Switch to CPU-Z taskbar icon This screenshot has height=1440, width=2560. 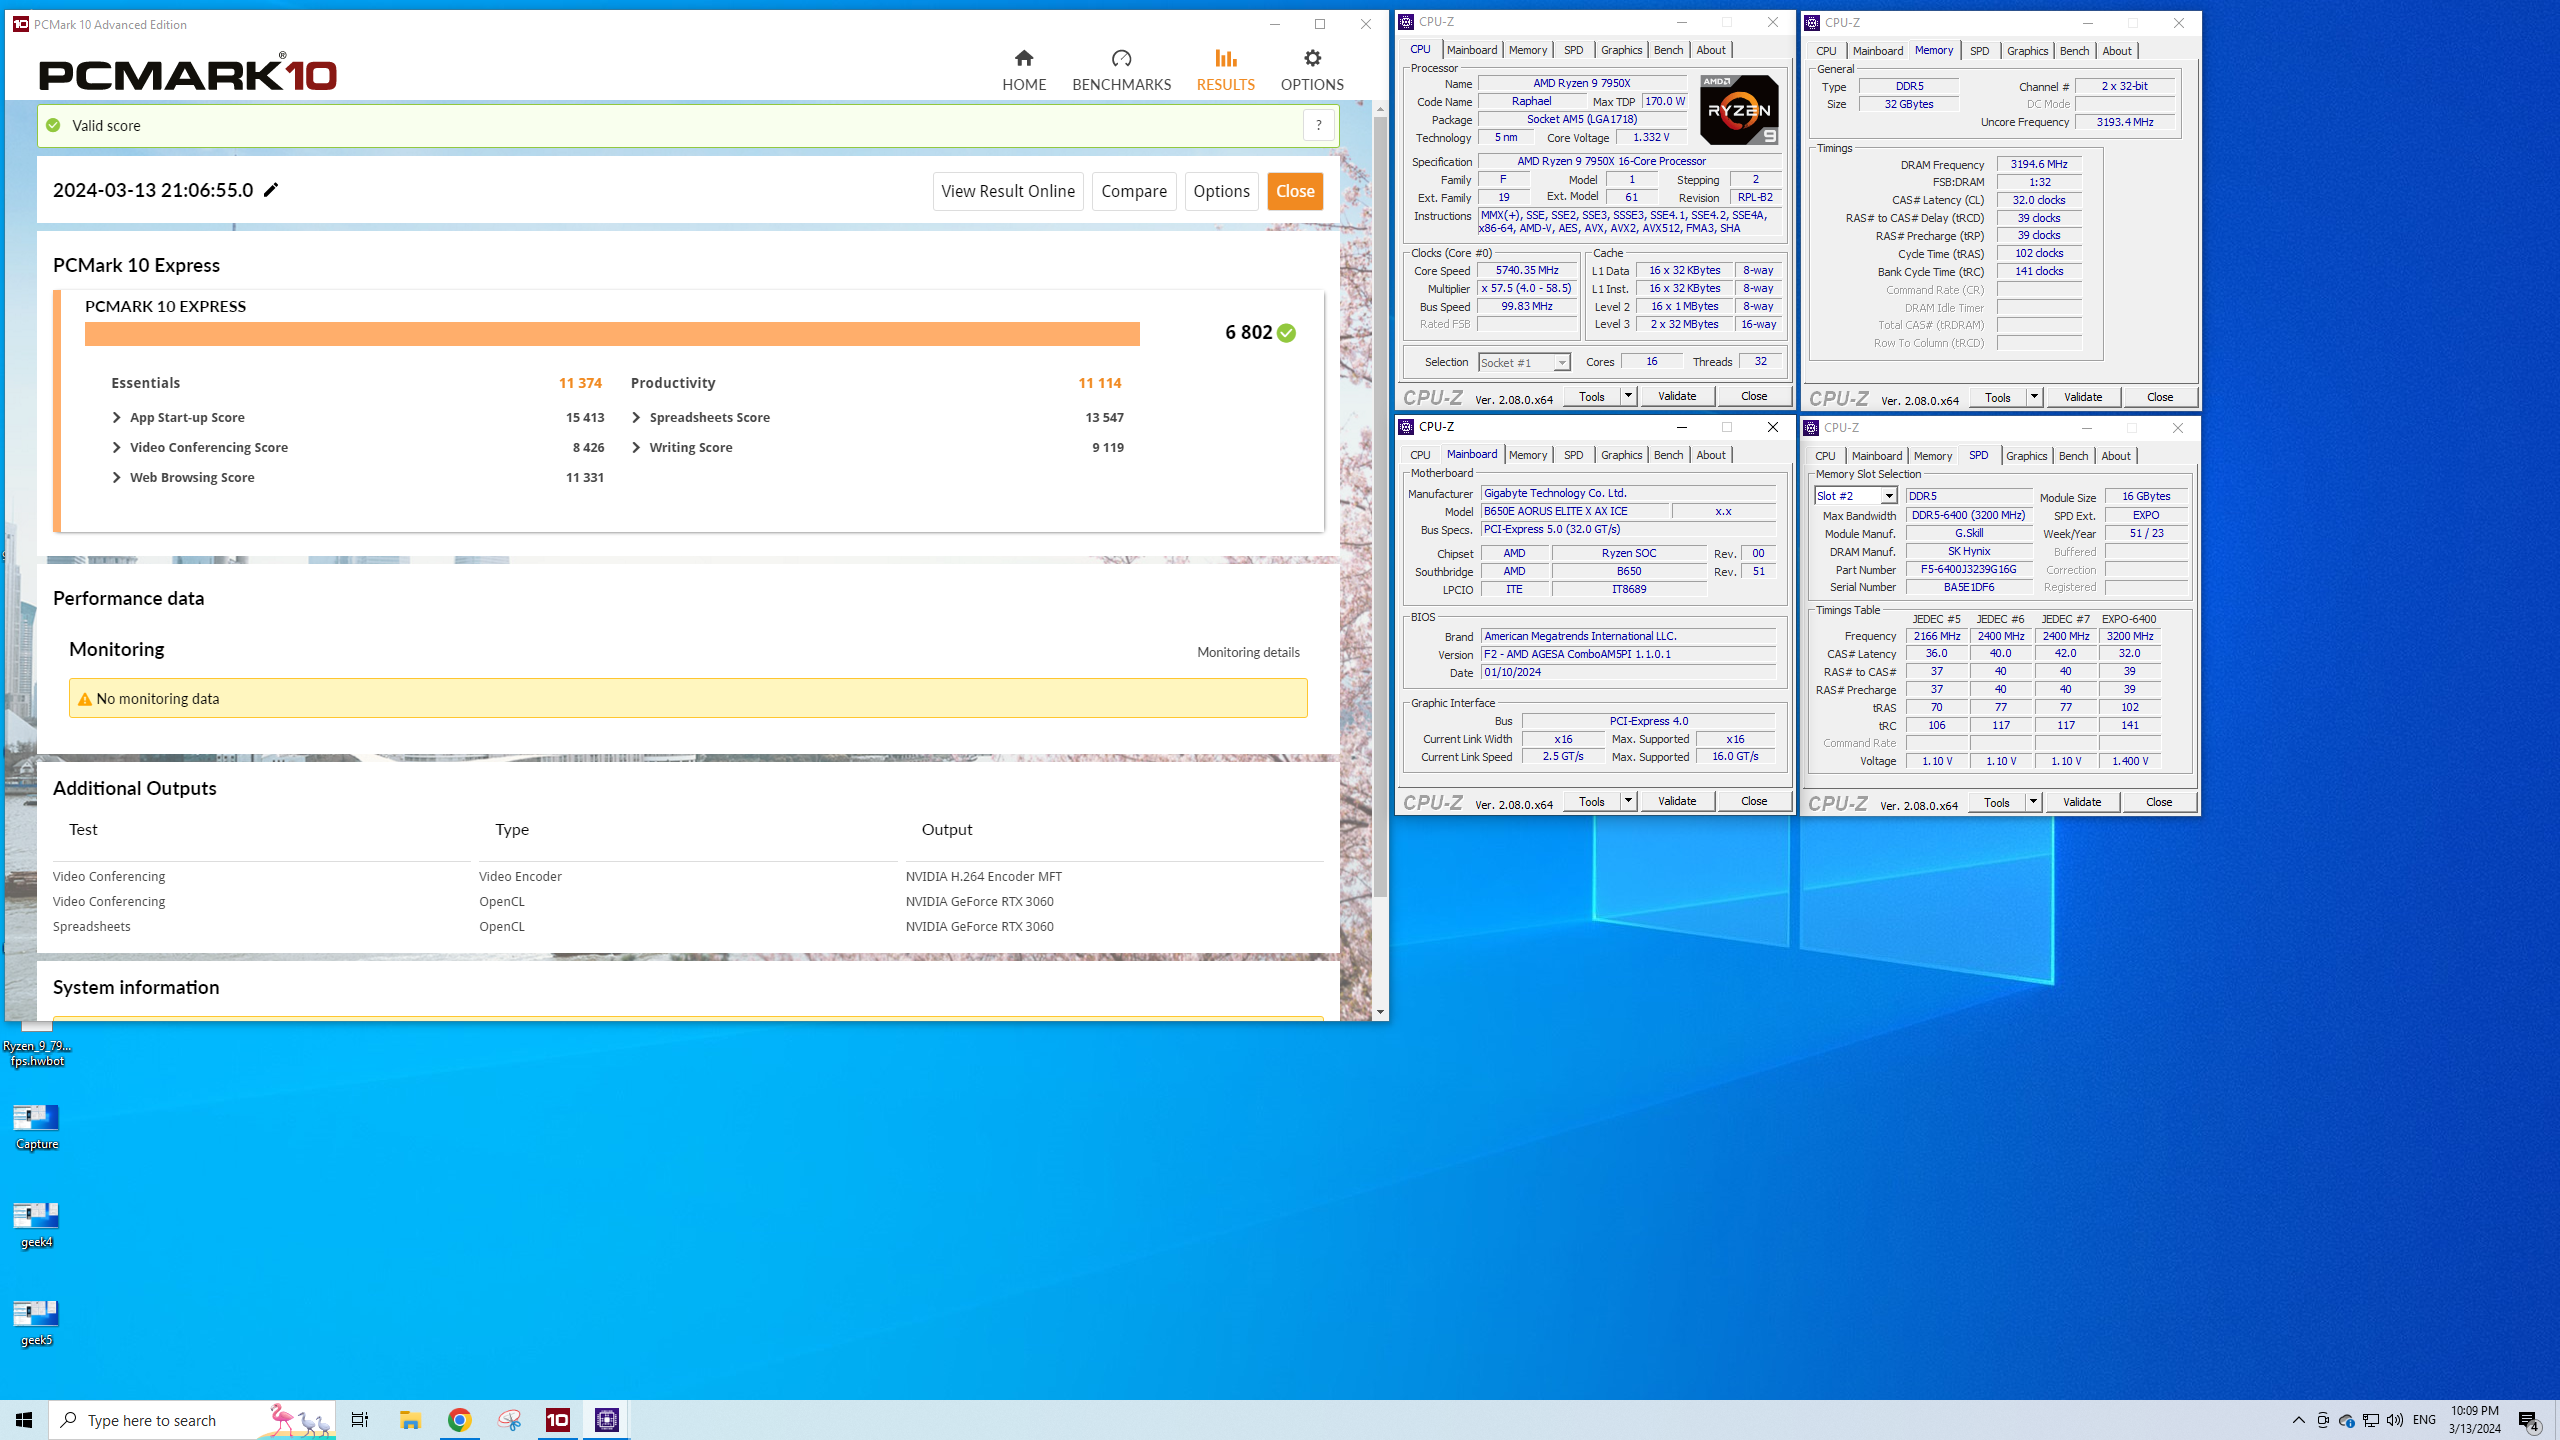(607, 1420)
